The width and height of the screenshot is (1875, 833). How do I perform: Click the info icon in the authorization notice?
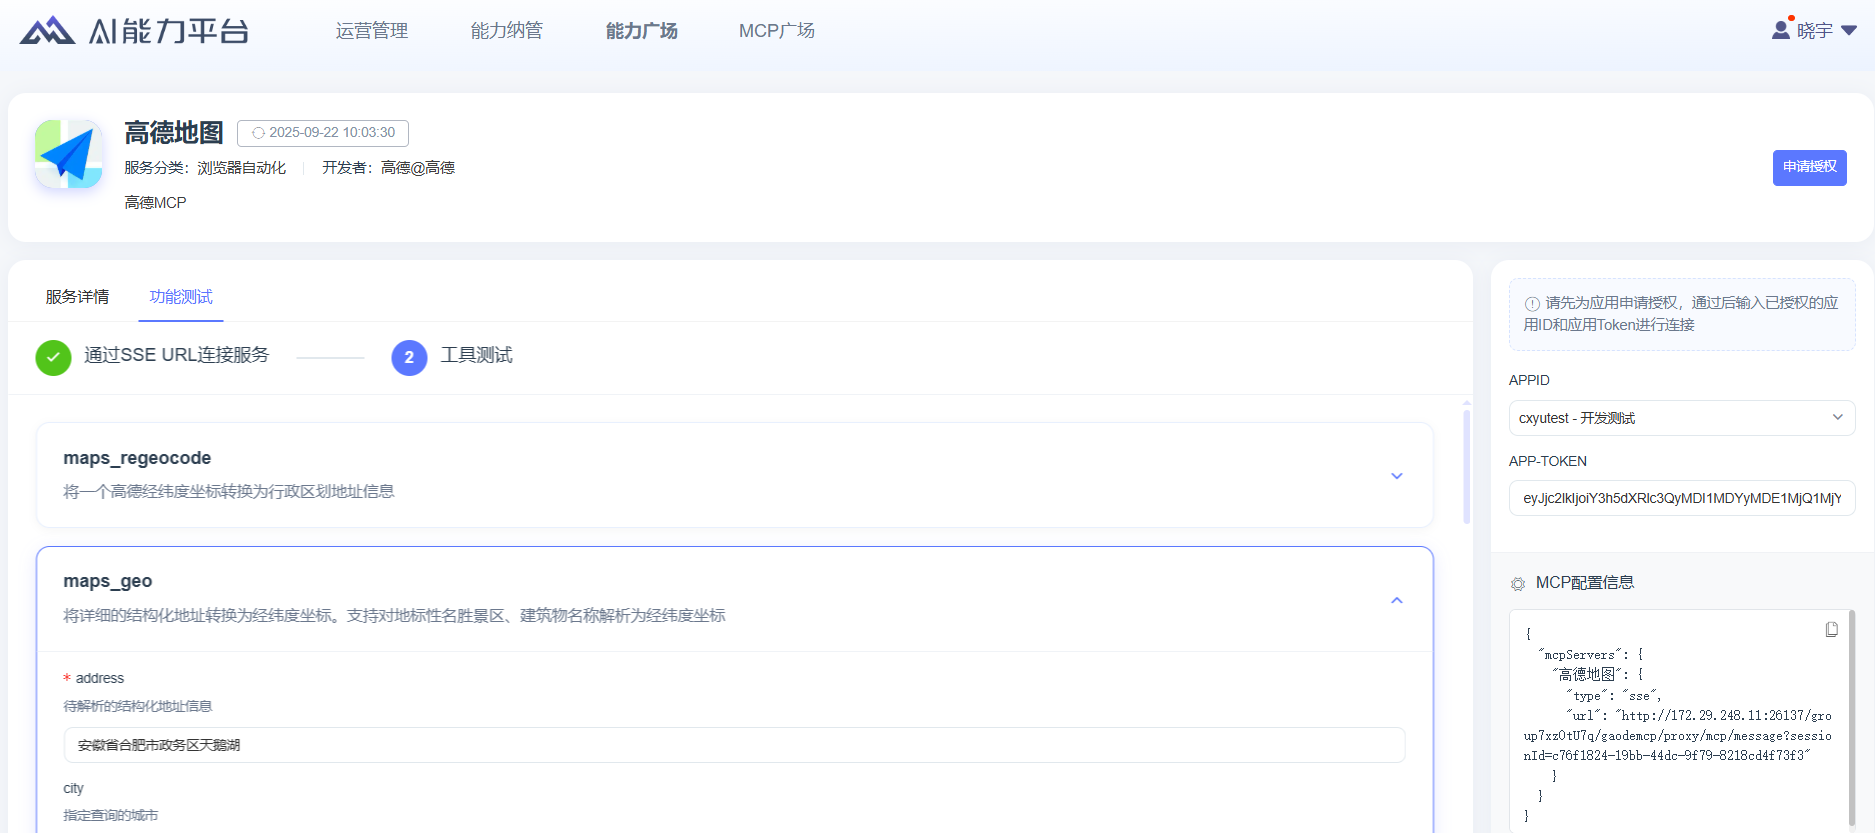pos(1532,304)
